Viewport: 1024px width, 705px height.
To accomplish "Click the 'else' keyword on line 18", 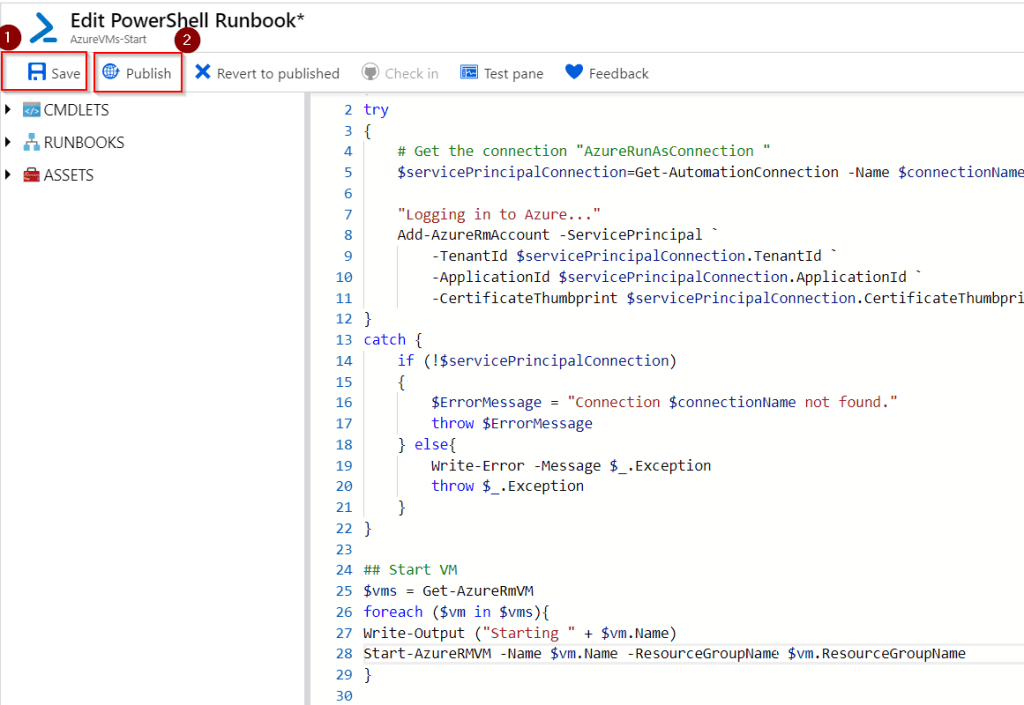I will [431, 445].
